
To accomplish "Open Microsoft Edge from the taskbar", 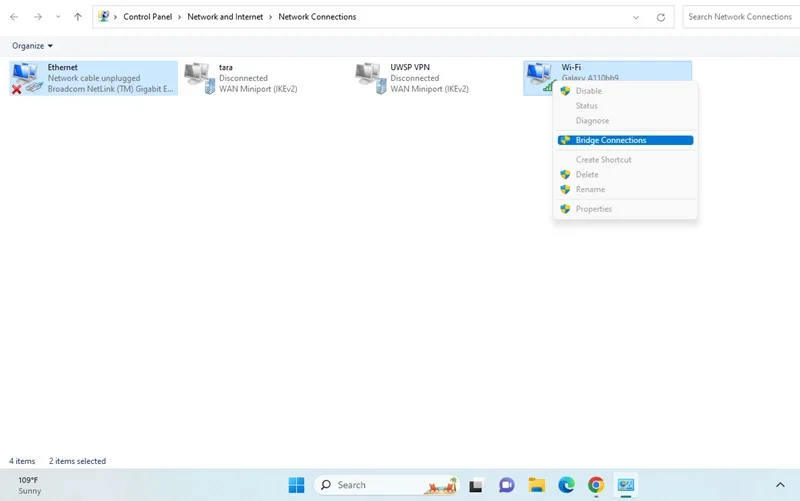I will pos(566,485).
